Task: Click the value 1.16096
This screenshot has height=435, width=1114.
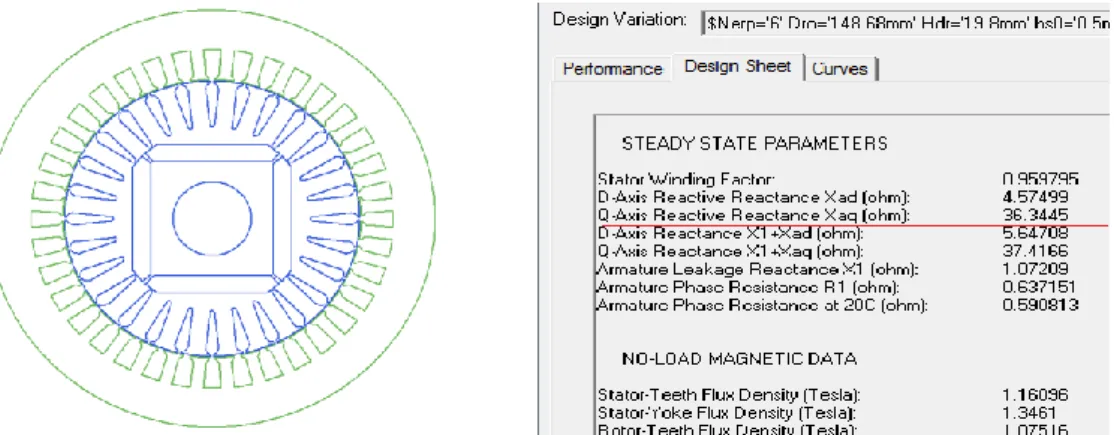Action: (1036, 395)
